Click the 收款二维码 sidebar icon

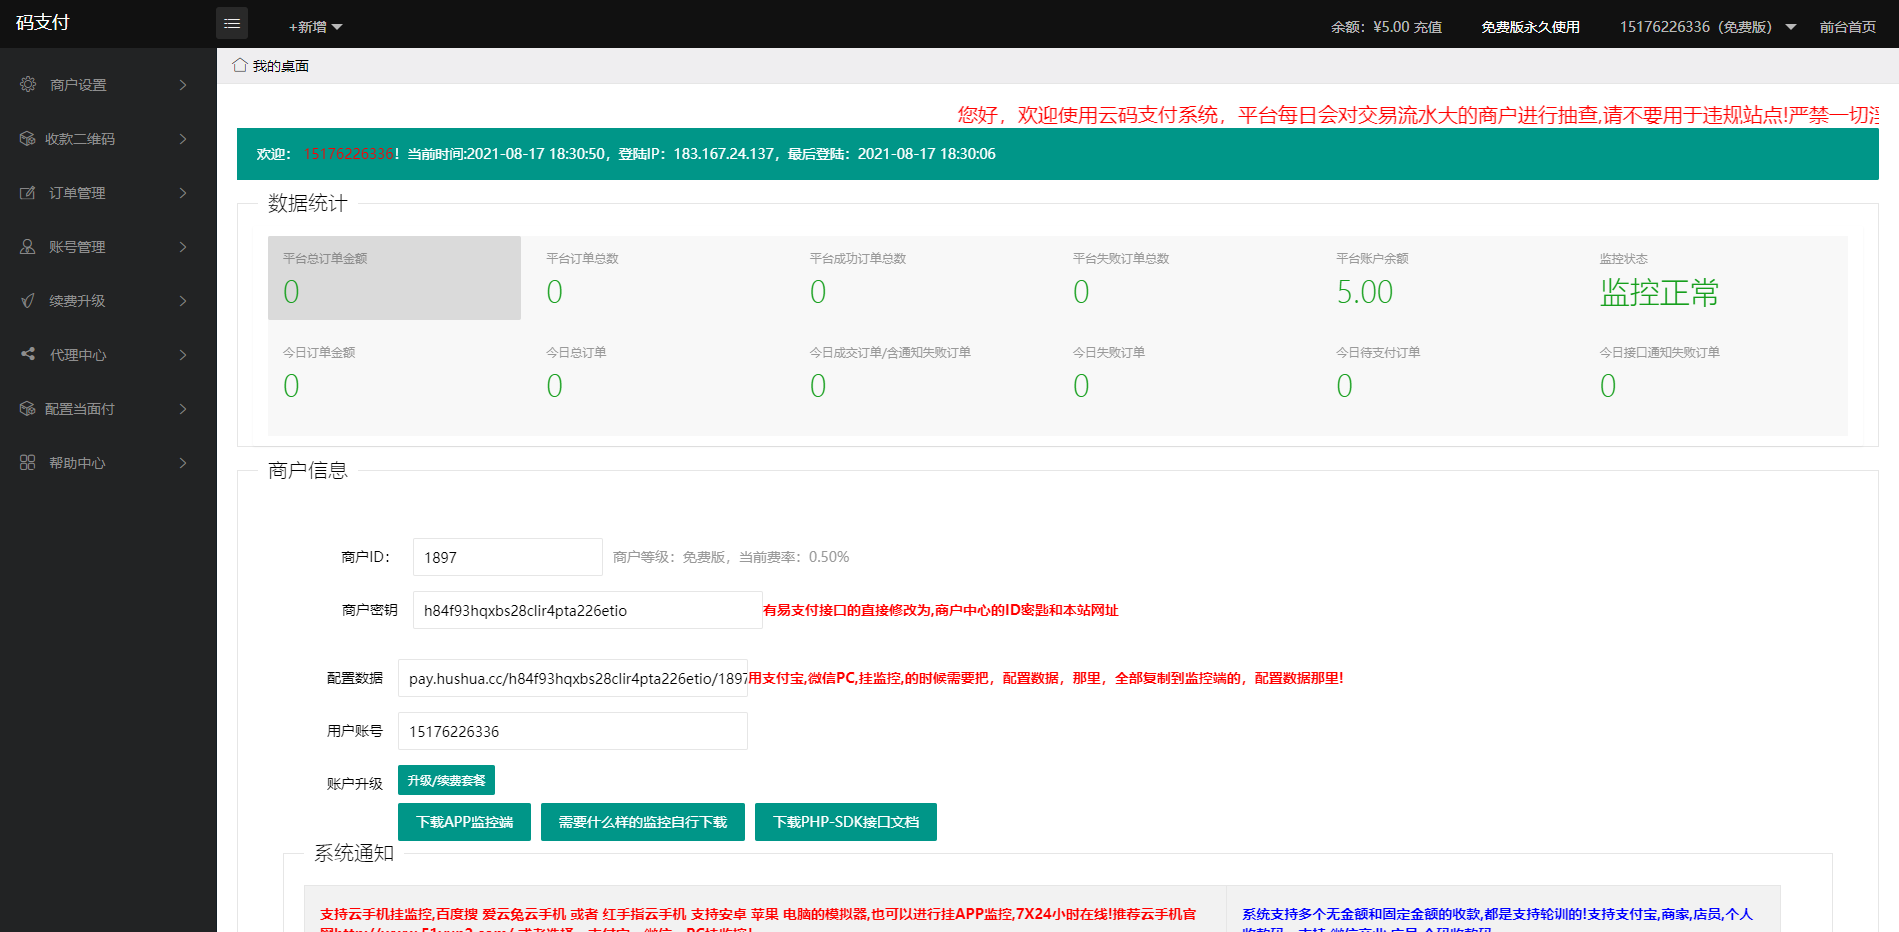click(27, 139)
